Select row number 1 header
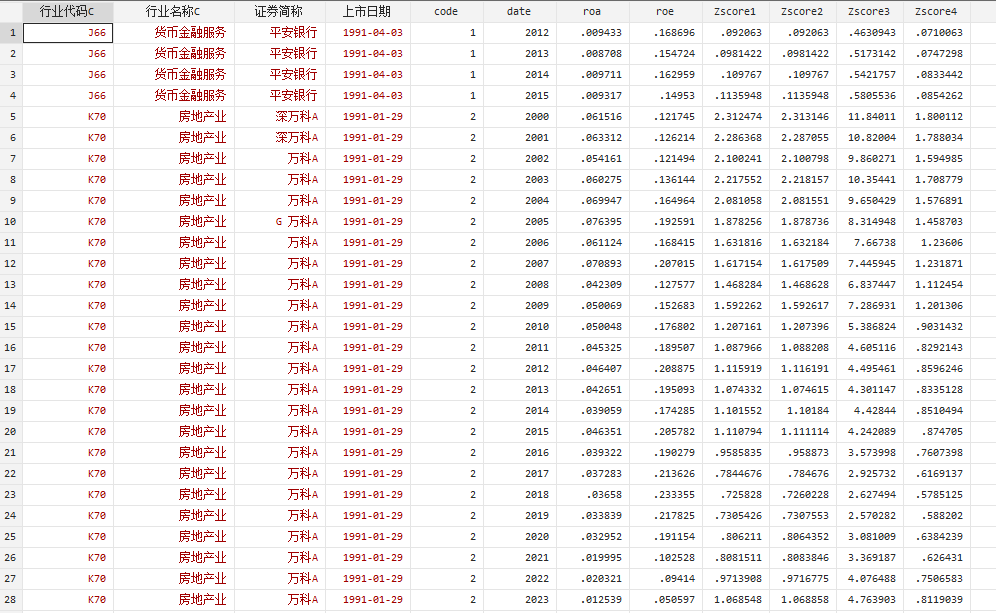 click(11, 33)
